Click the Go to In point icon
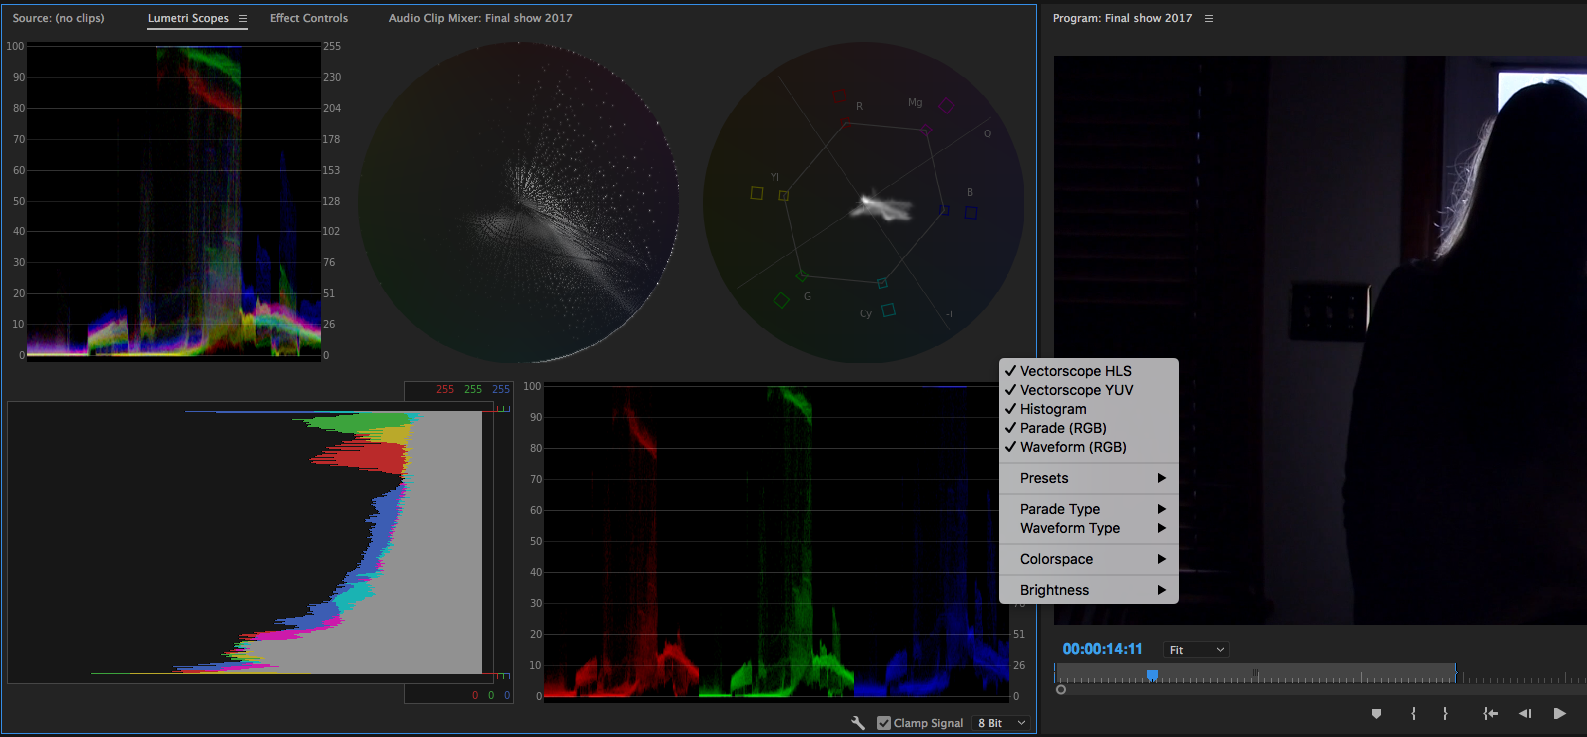The image size is (1587, 737). point(1490,713)
